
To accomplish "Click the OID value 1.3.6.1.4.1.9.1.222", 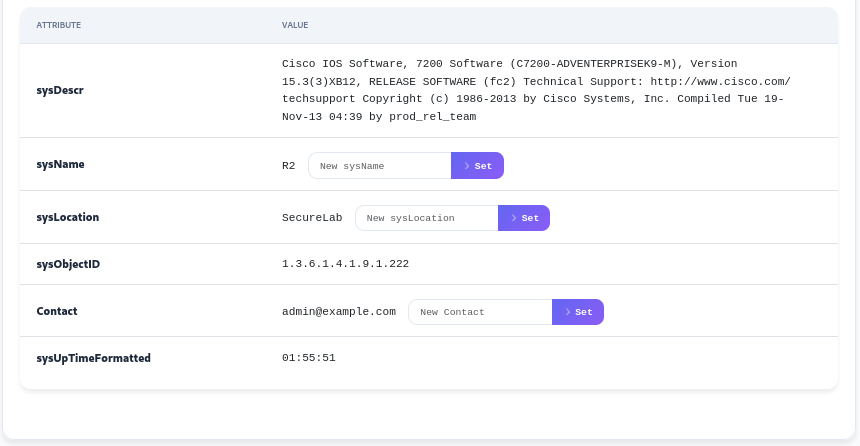I will pyautogui.click(x=345, y=264).
